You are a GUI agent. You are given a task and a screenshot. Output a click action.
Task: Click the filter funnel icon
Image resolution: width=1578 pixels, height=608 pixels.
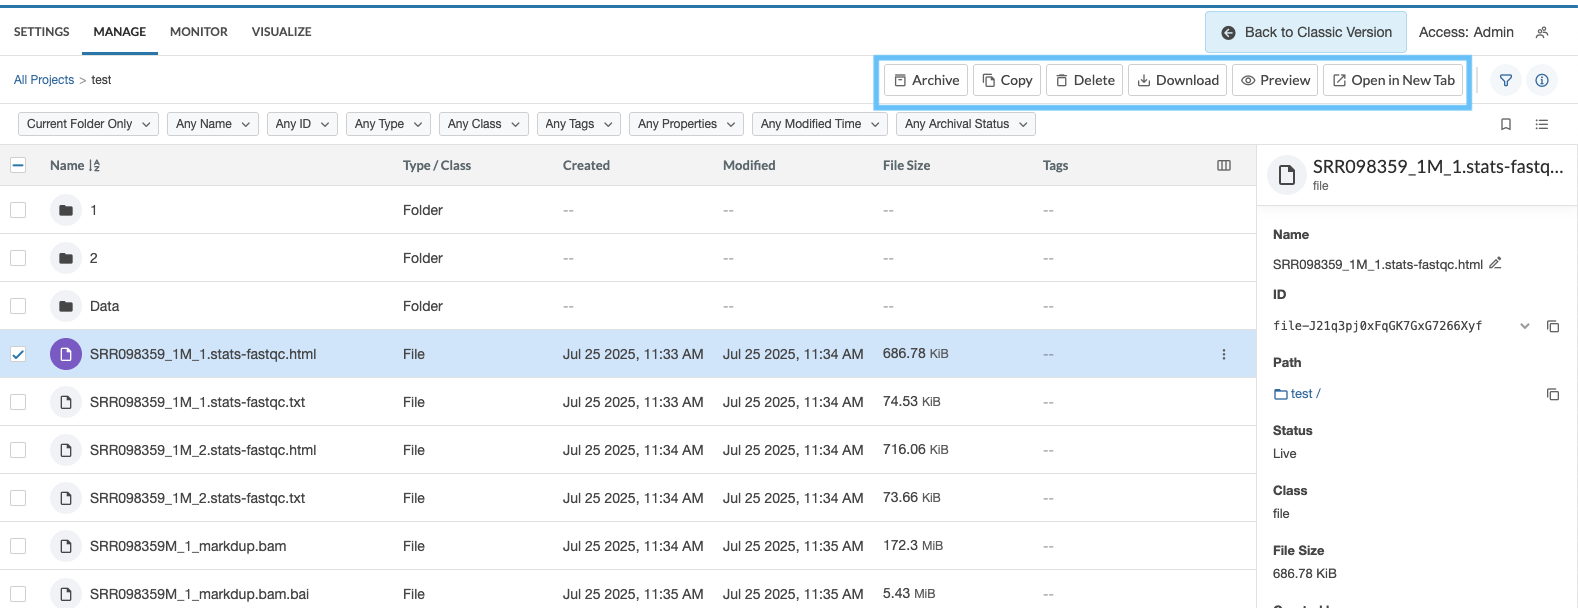tap(1505, 80)
